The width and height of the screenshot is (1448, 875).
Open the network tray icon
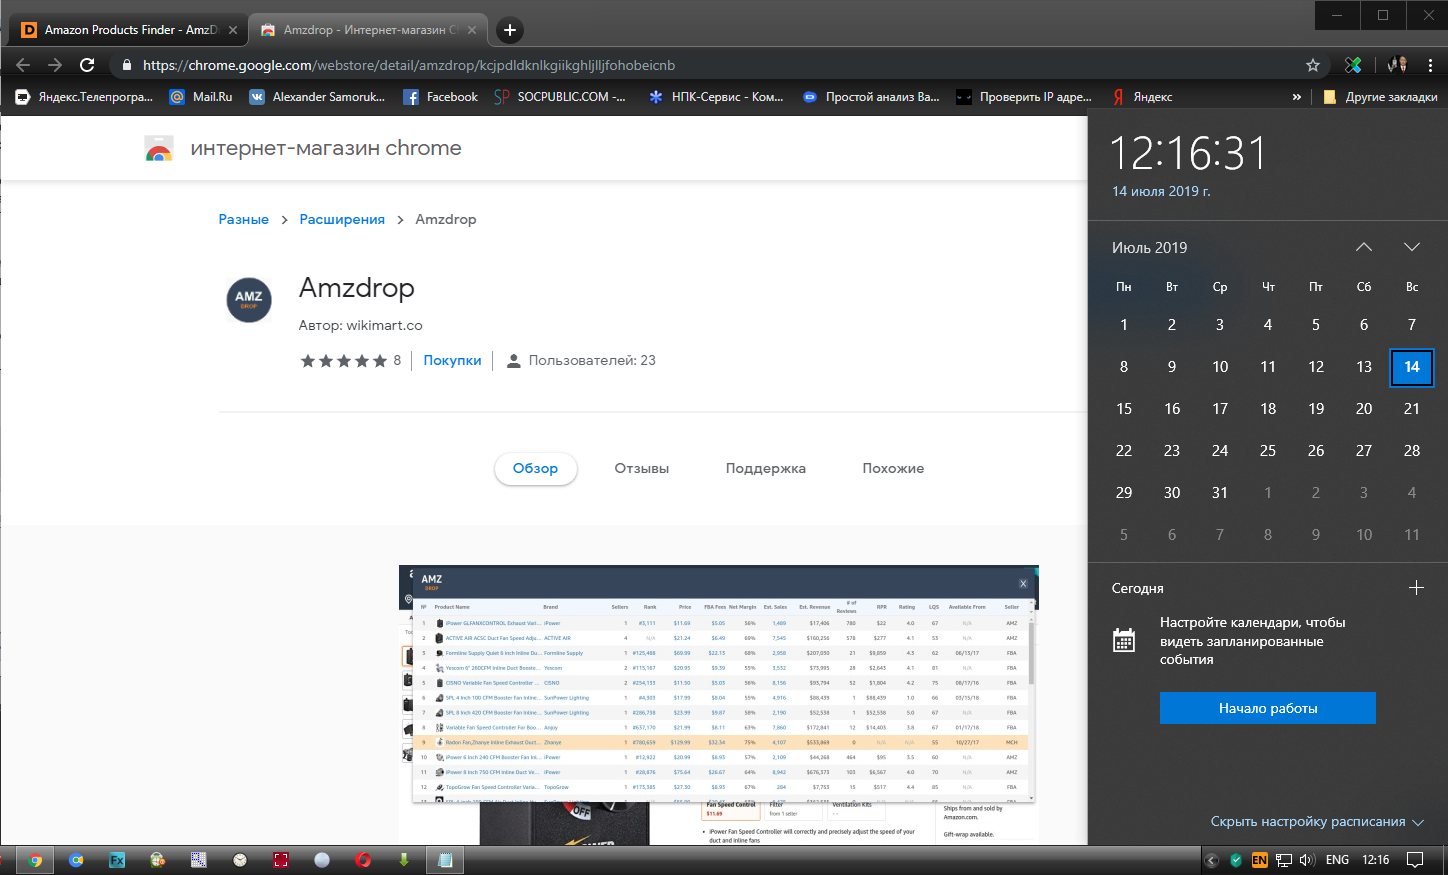(x=1284, y=860)
